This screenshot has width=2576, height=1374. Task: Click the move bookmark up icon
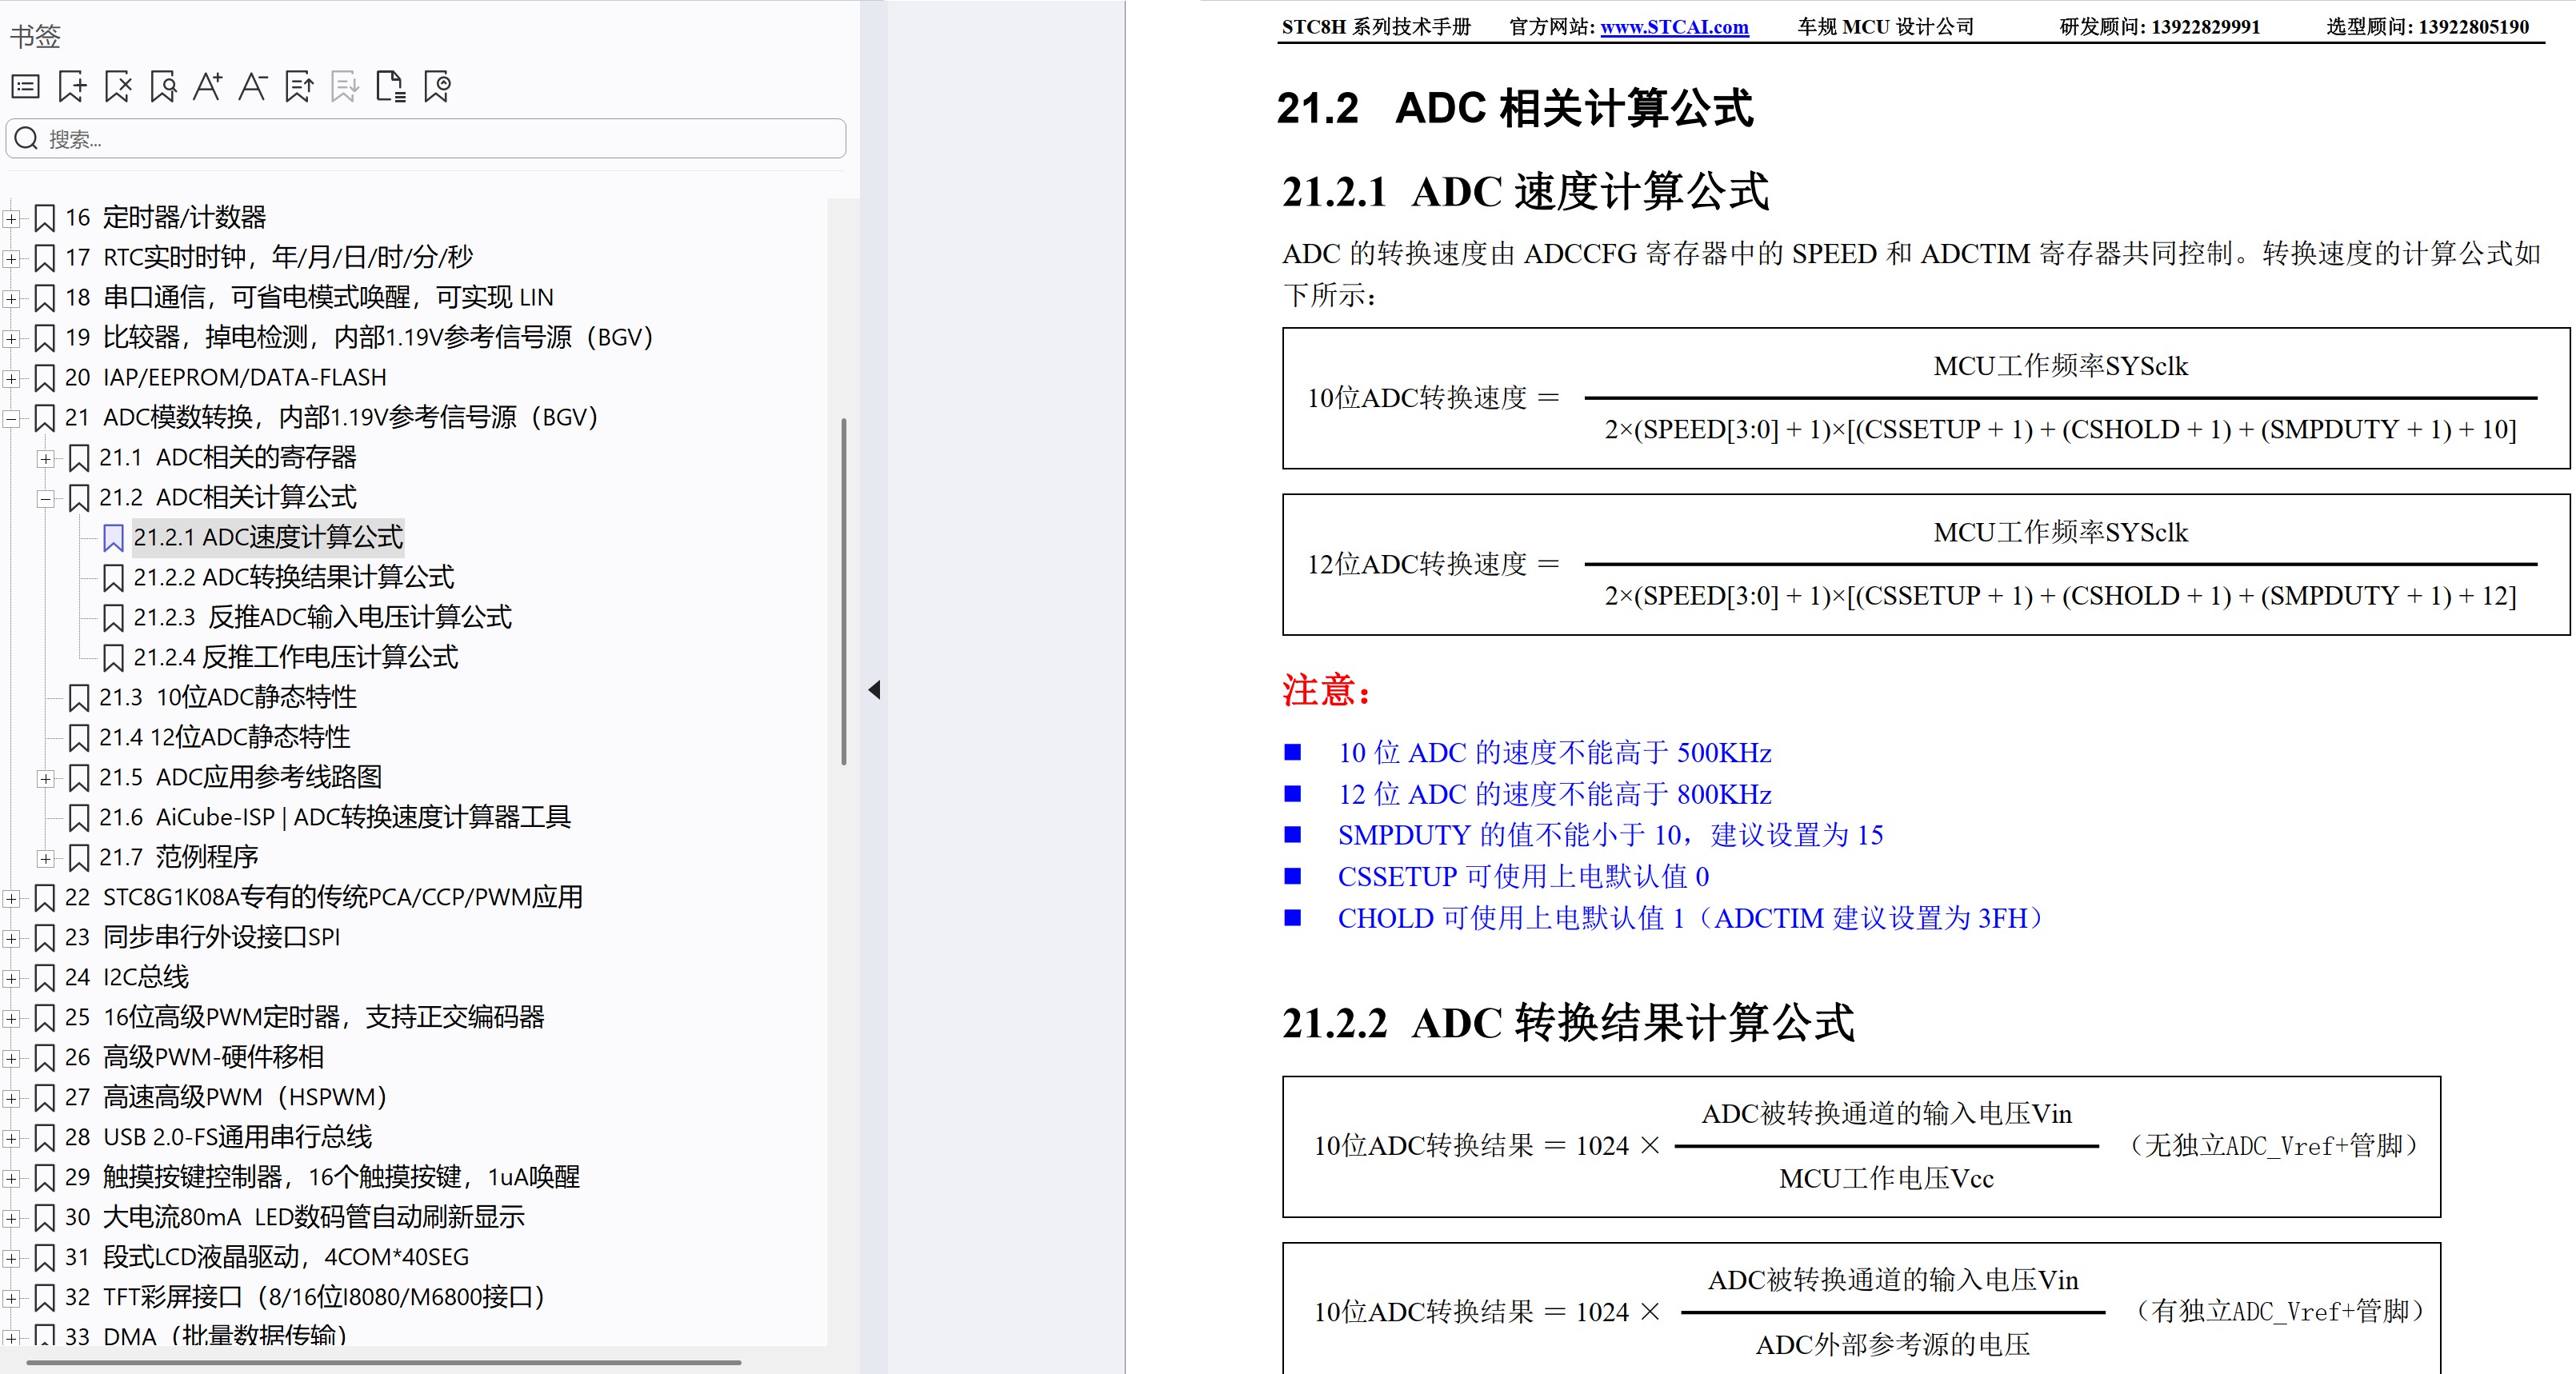tap(299, 87)
